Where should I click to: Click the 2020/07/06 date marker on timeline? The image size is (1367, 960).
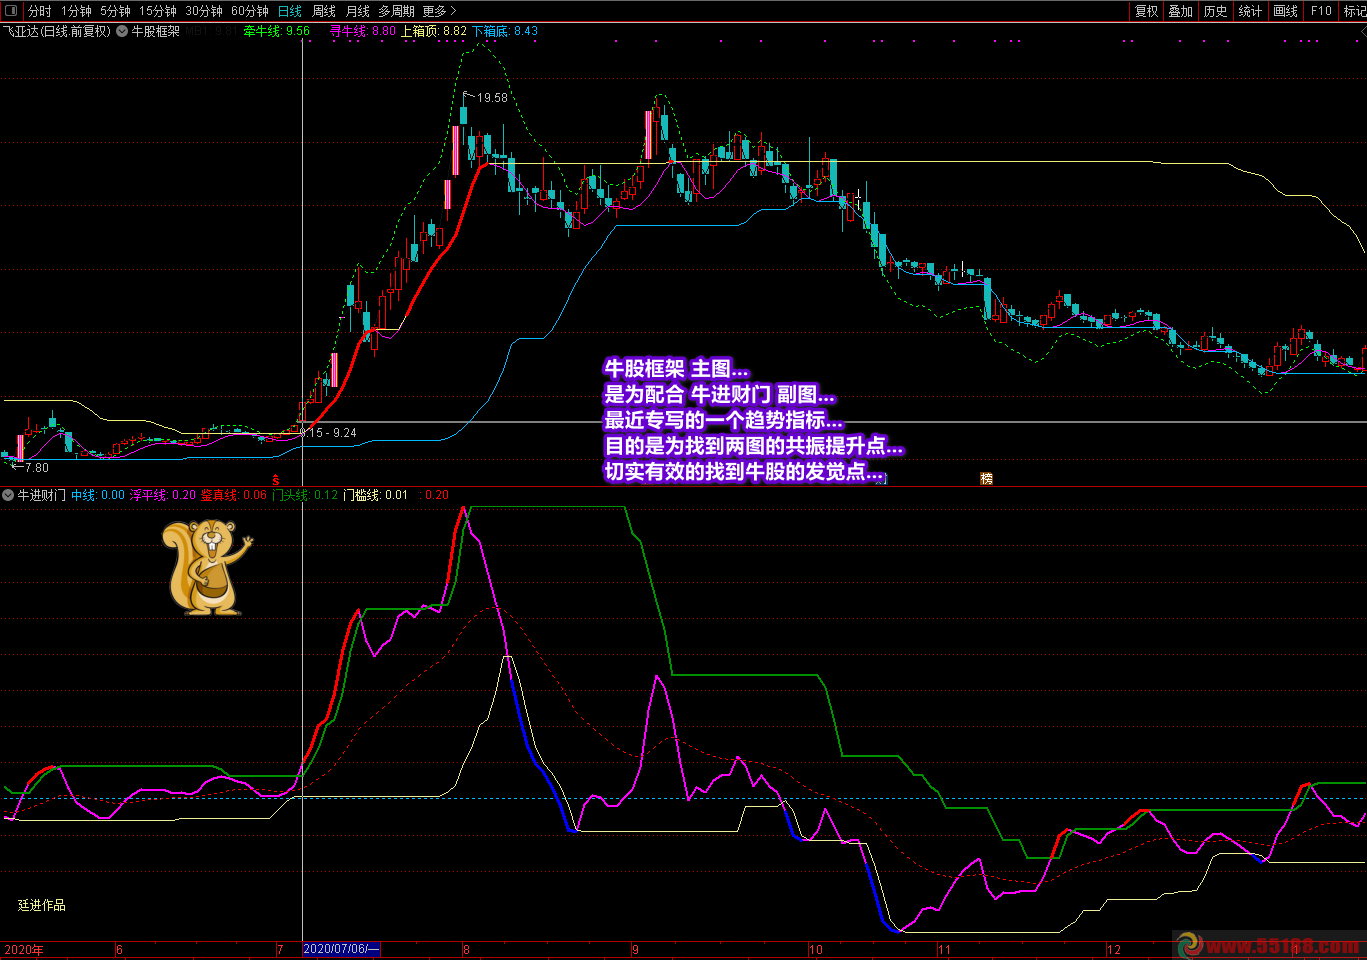(x=341, y=949)
